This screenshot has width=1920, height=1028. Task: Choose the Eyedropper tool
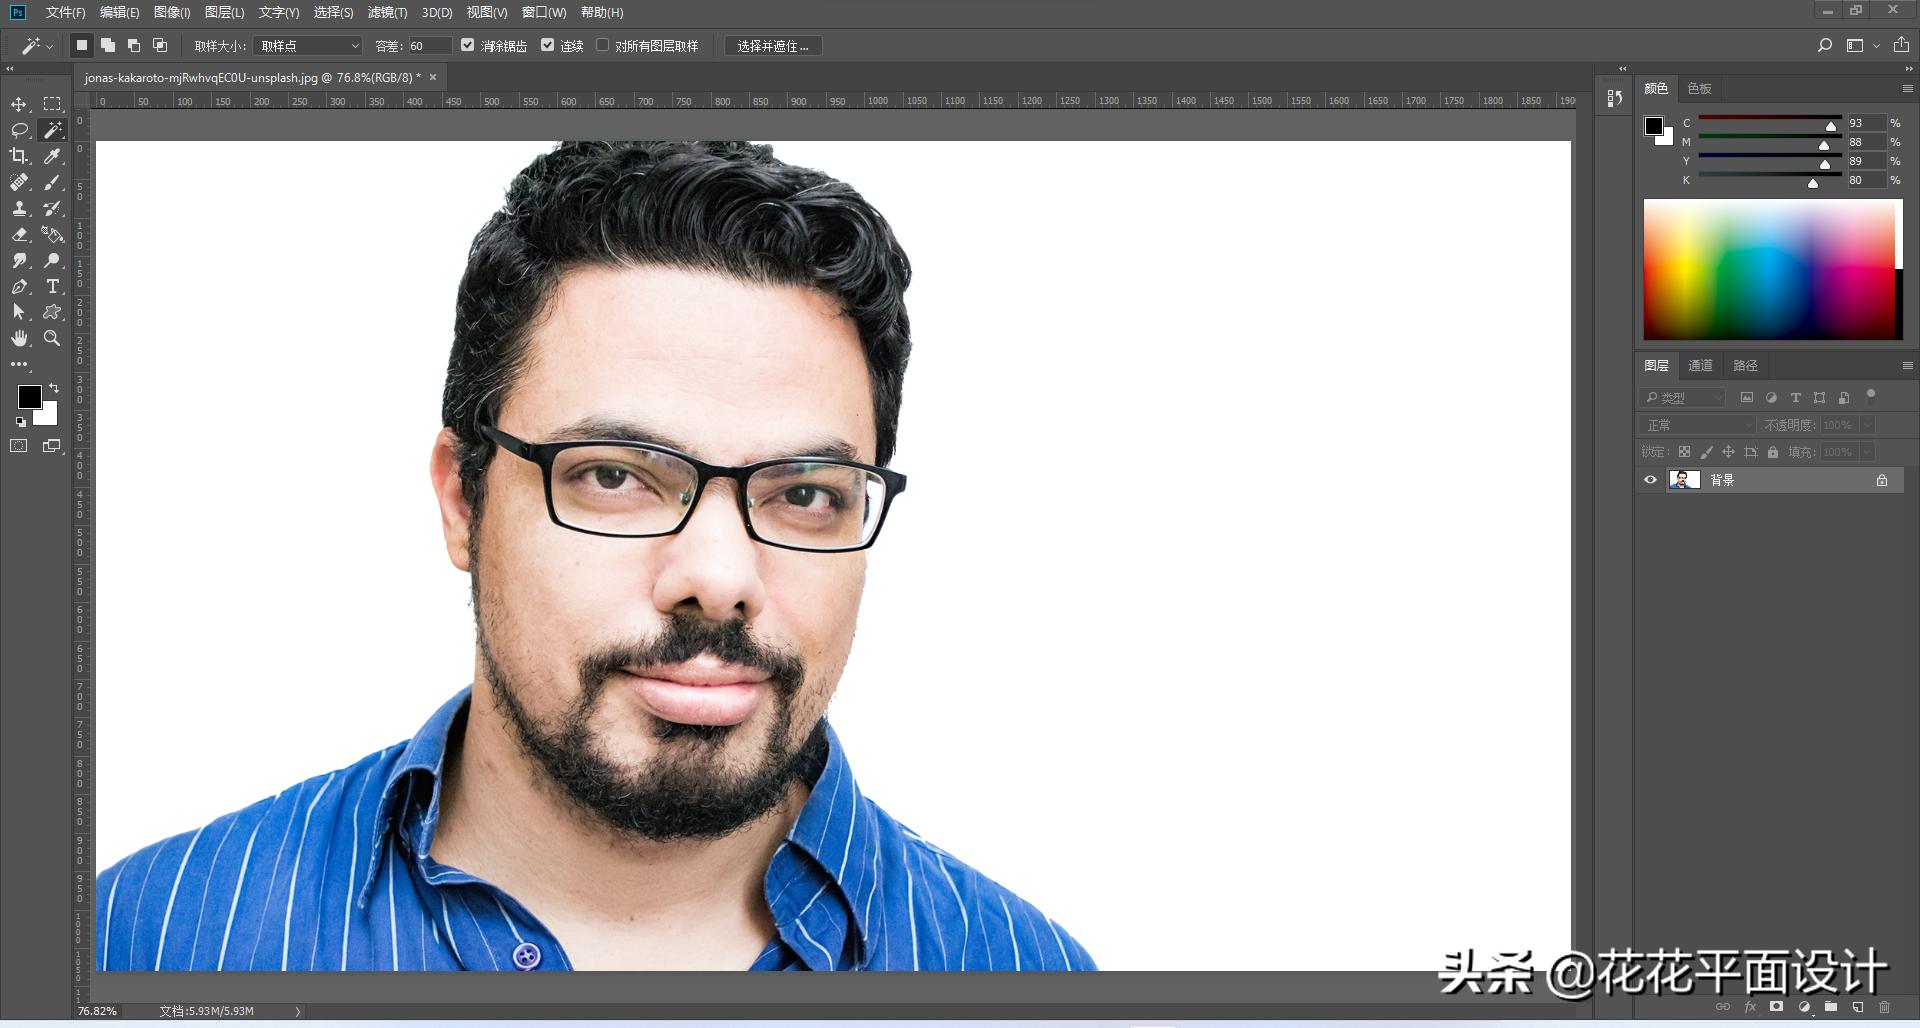[x=52, y=156]
